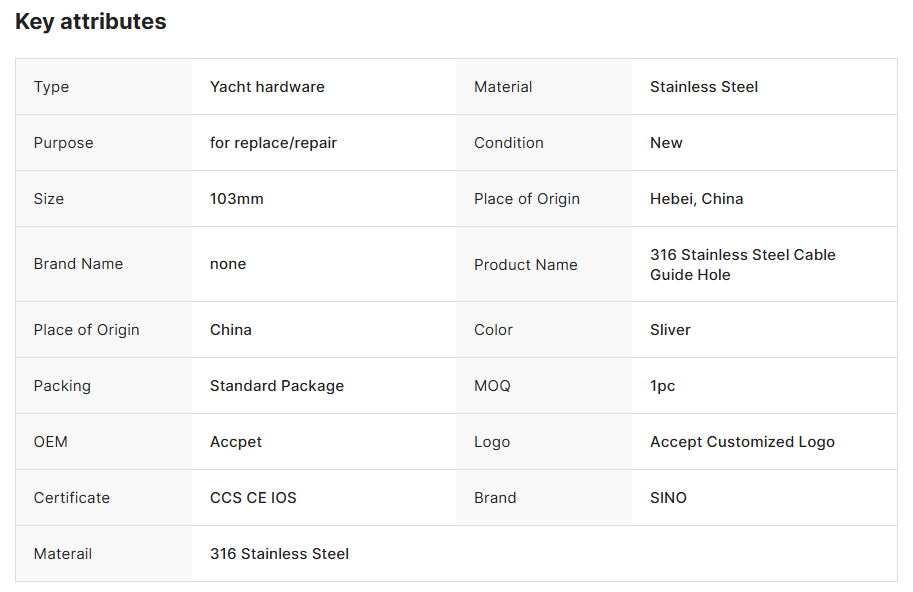The image size is (913, 592).
Task: Click the Accept Customized Logo value
Action: coord(742,442)
